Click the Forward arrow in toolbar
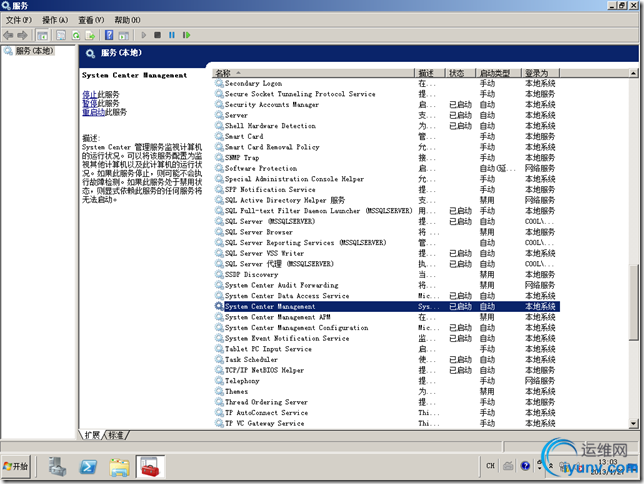This screenshot has width=644, height=484. (22, 35)
